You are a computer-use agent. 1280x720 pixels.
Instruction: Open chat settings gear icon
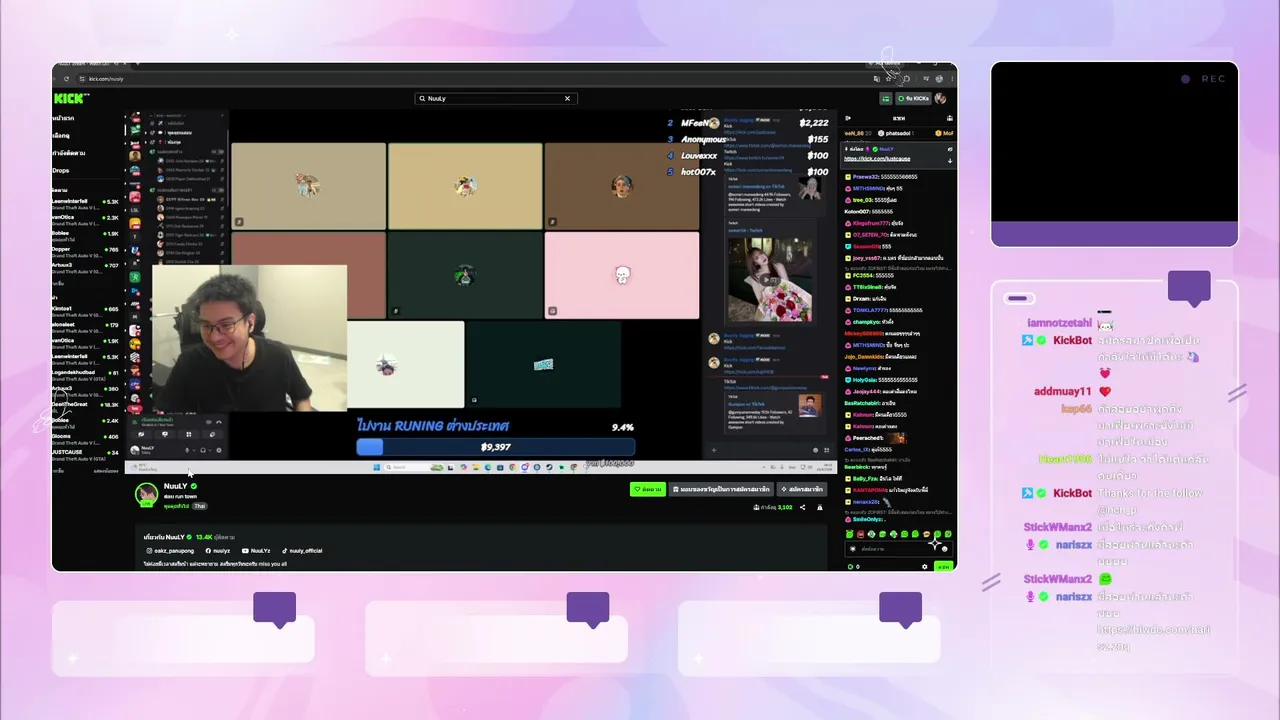[x=924, y=566]
